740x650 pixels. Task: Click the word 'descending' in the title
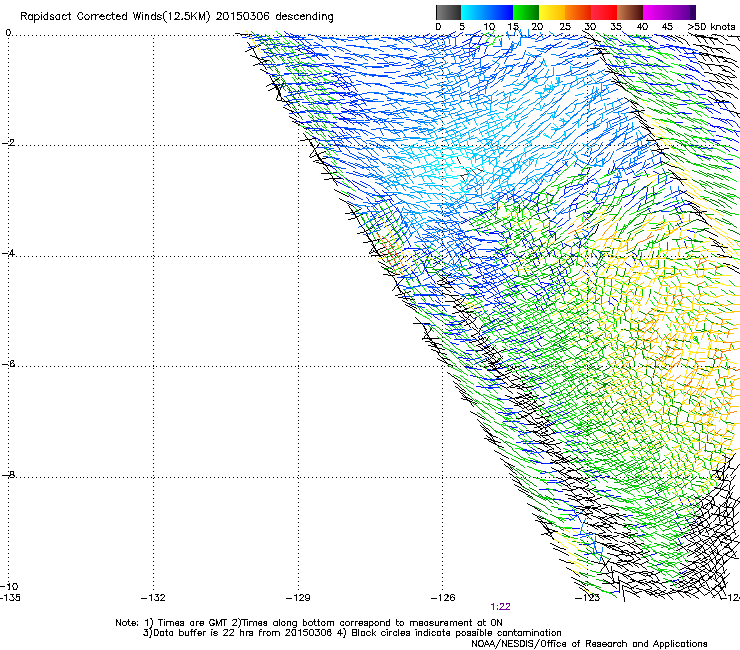click(304, 17)
